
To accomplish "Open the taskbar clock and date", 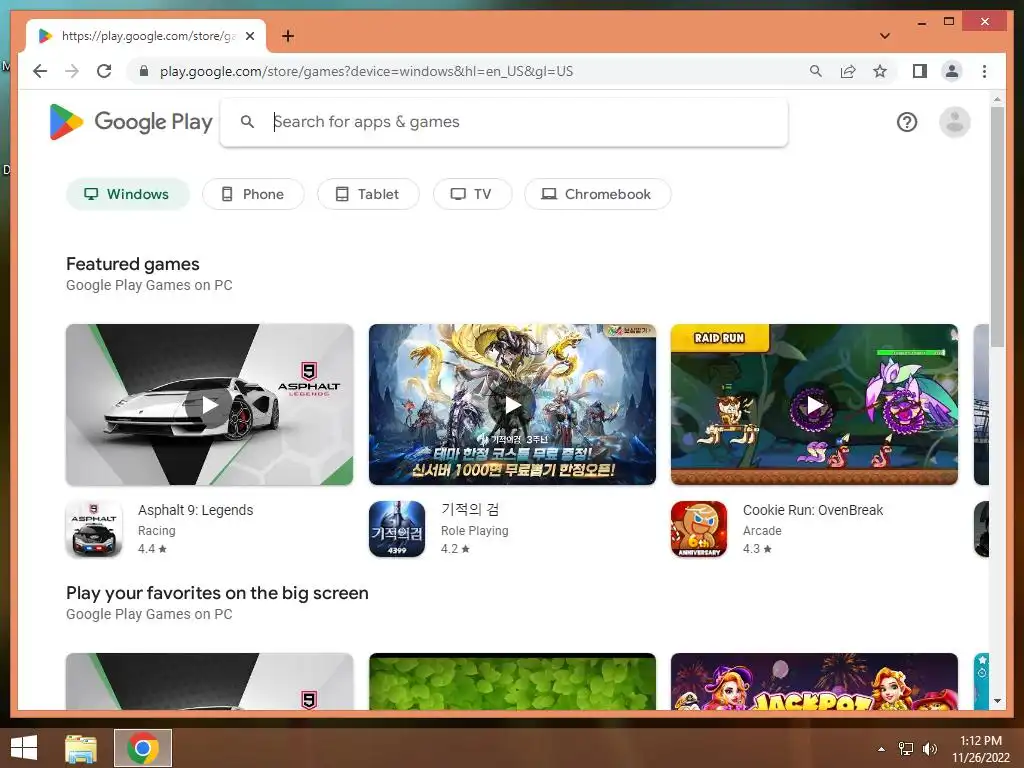I will [981, 749].
